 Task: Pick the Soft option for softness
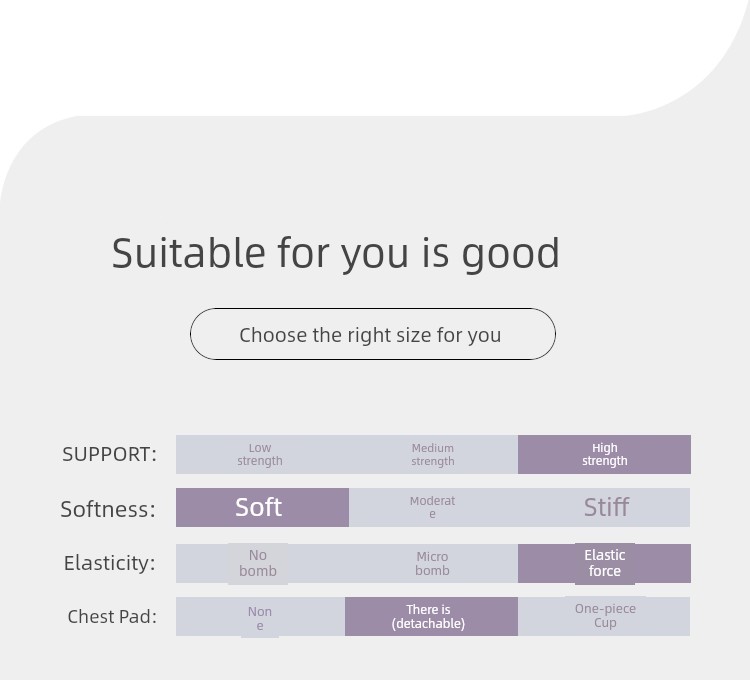[x=260, y=507]
